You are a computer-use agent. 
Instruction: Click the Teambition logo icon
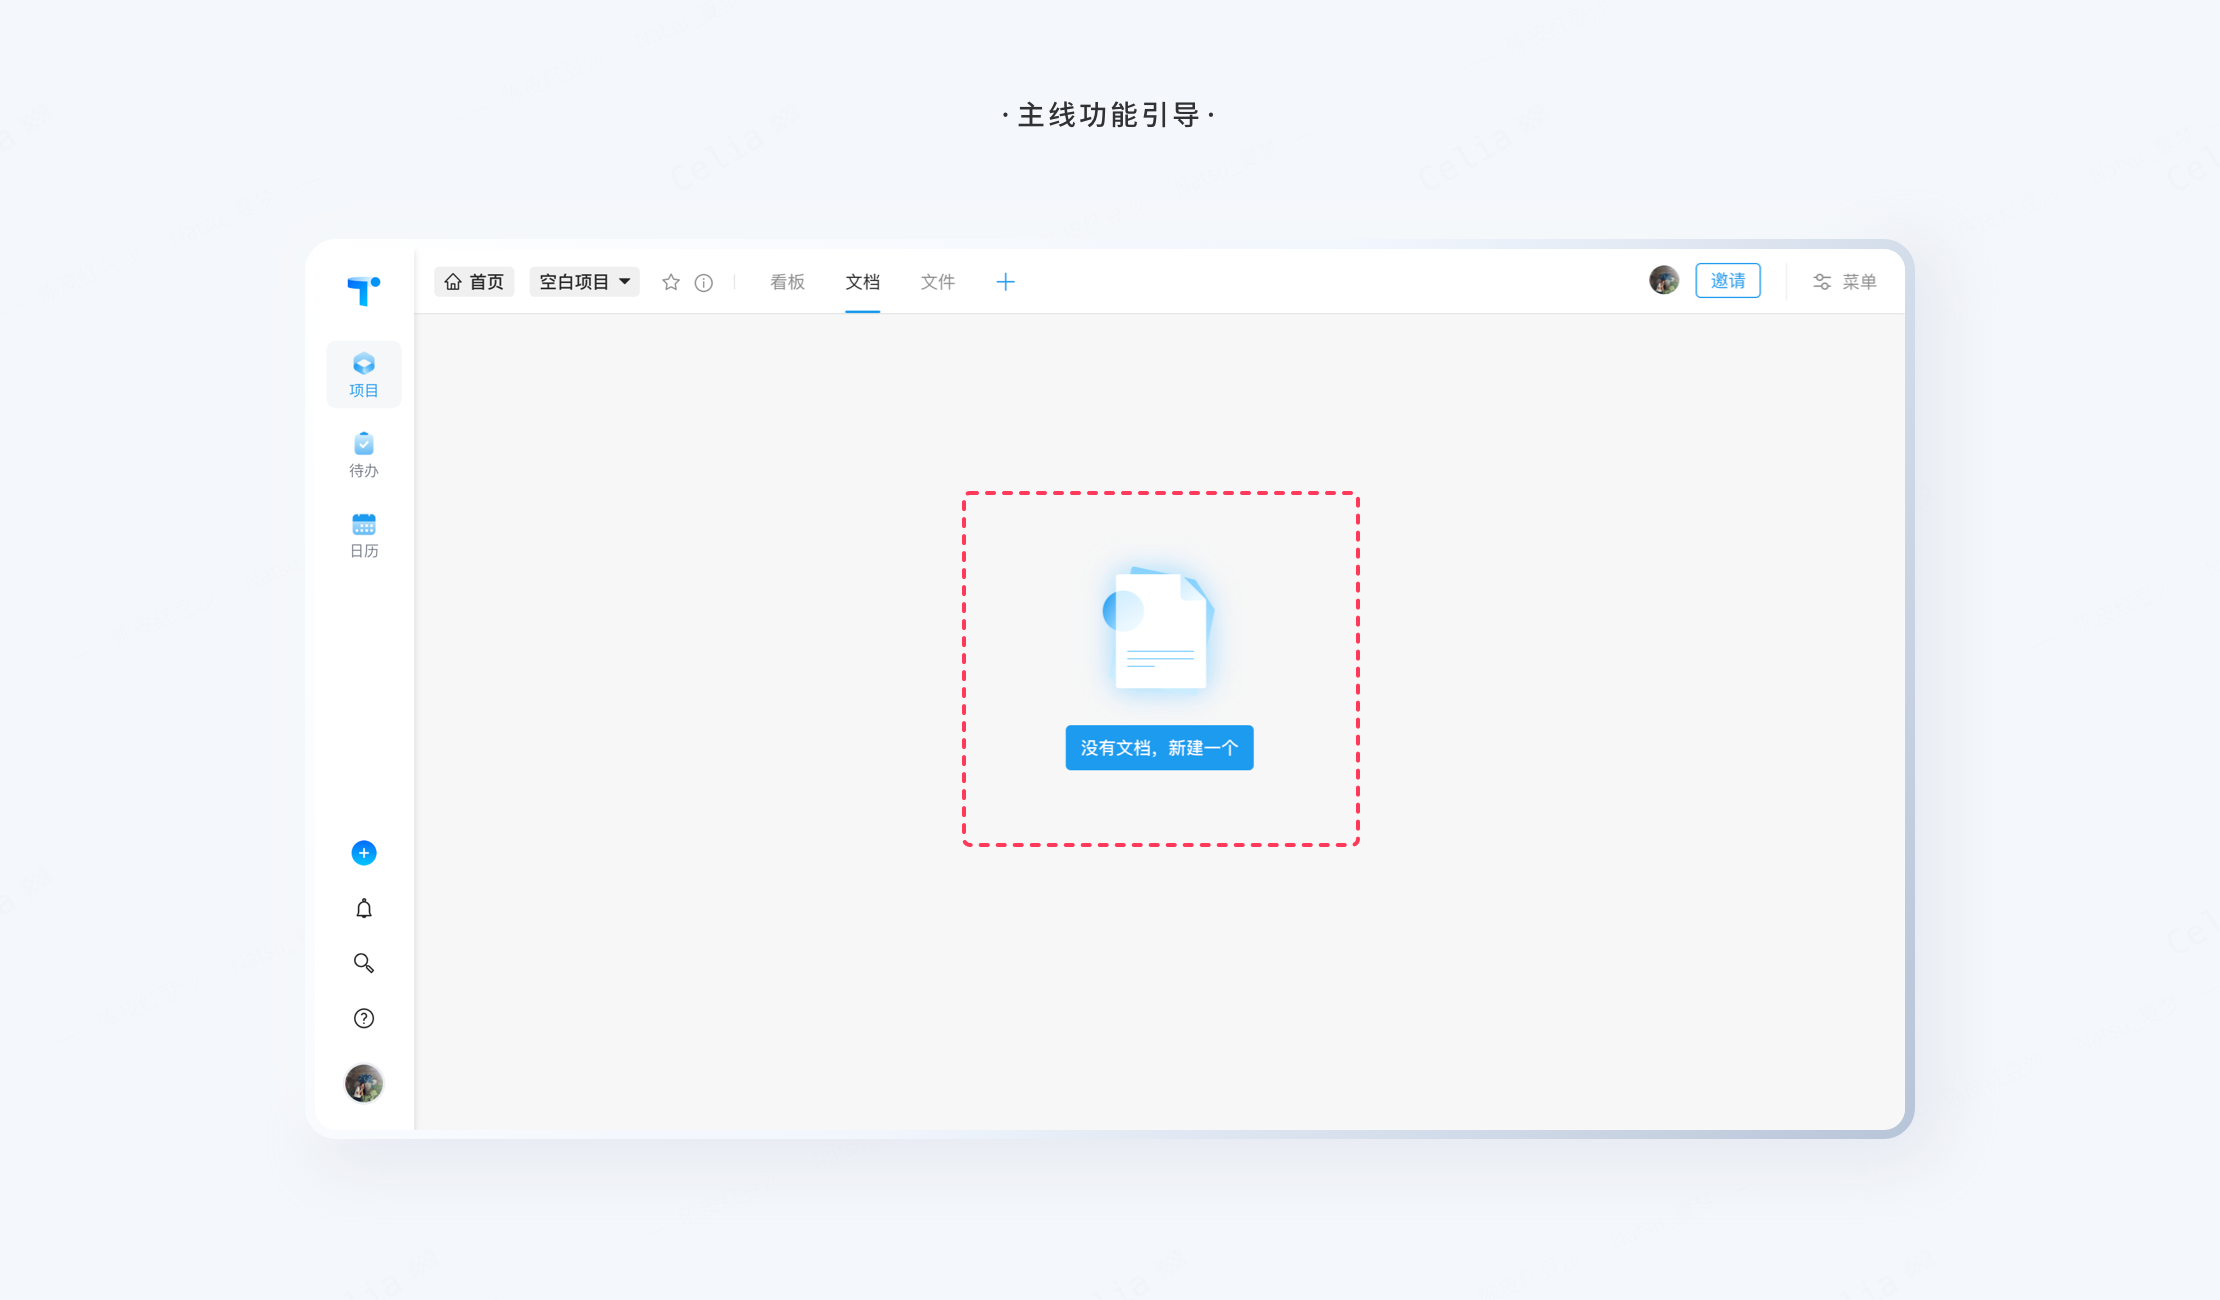363,290
